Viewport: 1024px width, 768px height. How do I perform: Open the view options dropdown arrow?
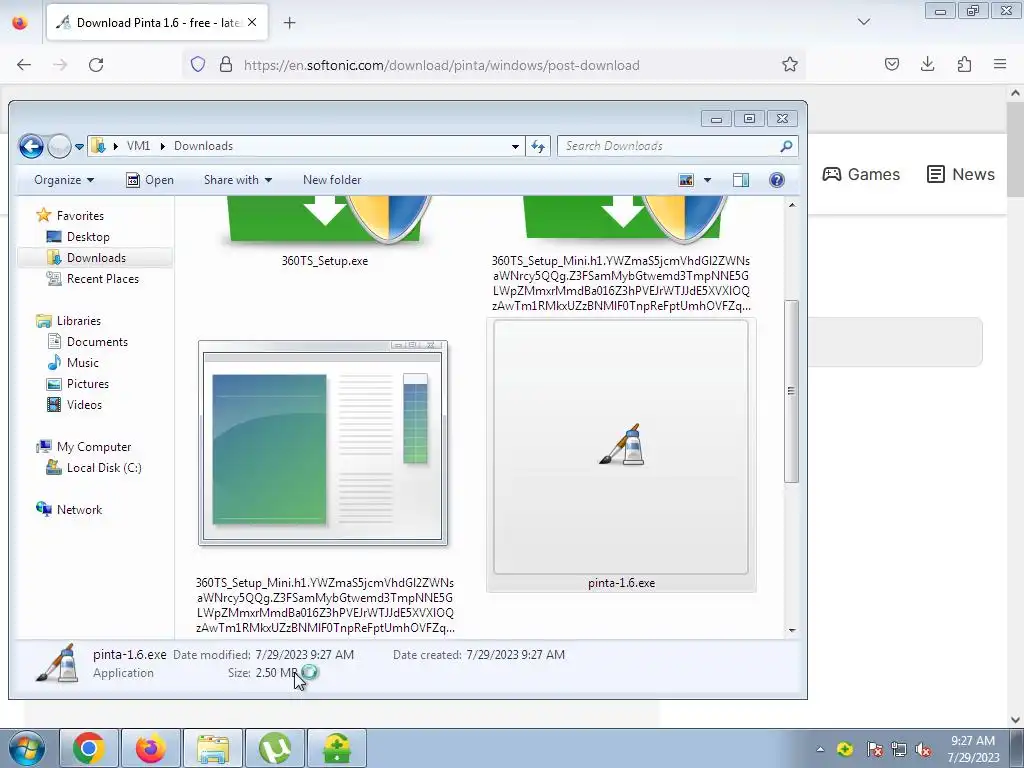click(707, 180)
